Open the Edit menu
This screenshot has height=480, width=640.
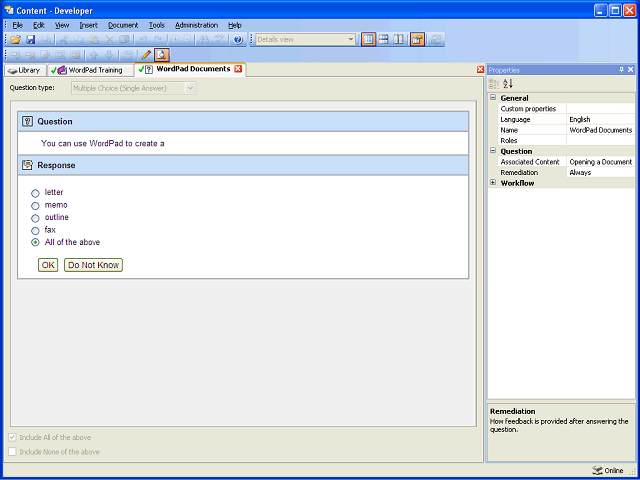pyautogui.click(x=39, y=25)
